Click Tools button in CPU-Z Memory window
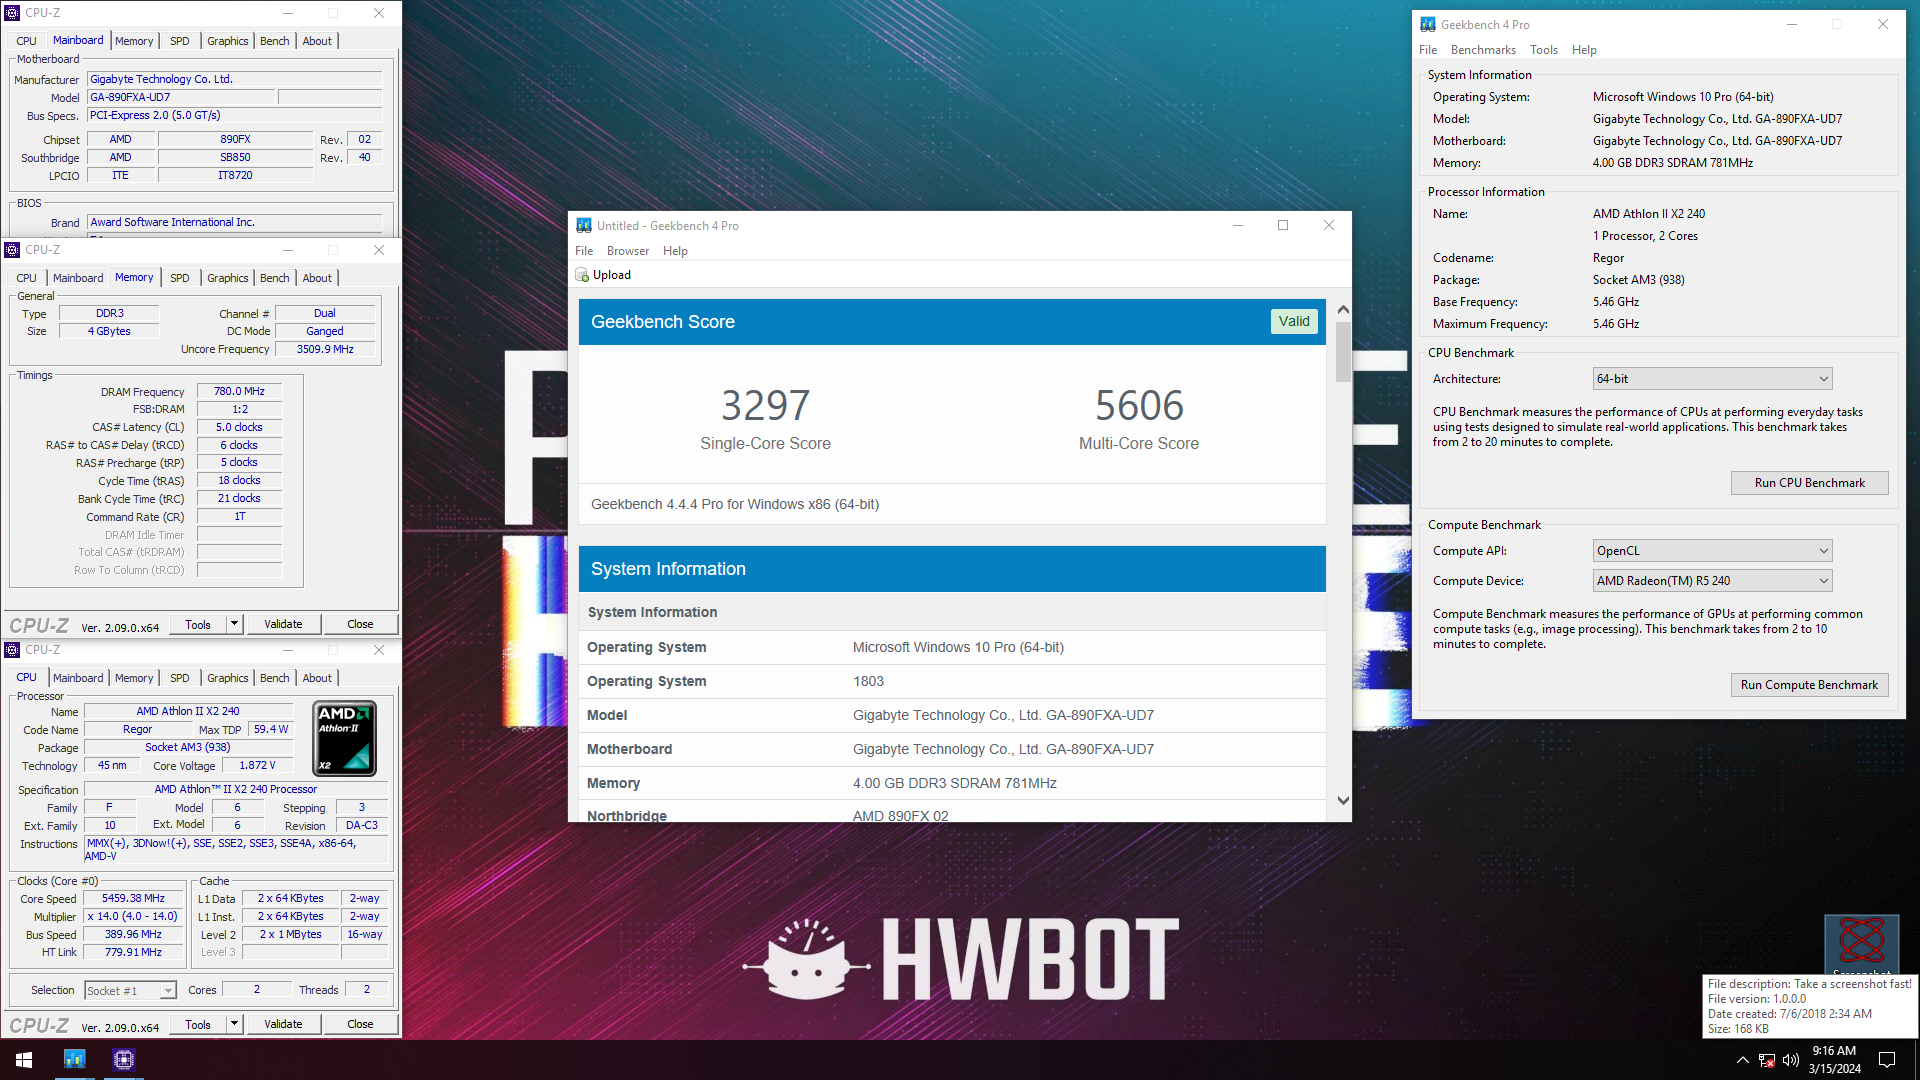This screenshot has width=1920, height=1080. point(198,624)
